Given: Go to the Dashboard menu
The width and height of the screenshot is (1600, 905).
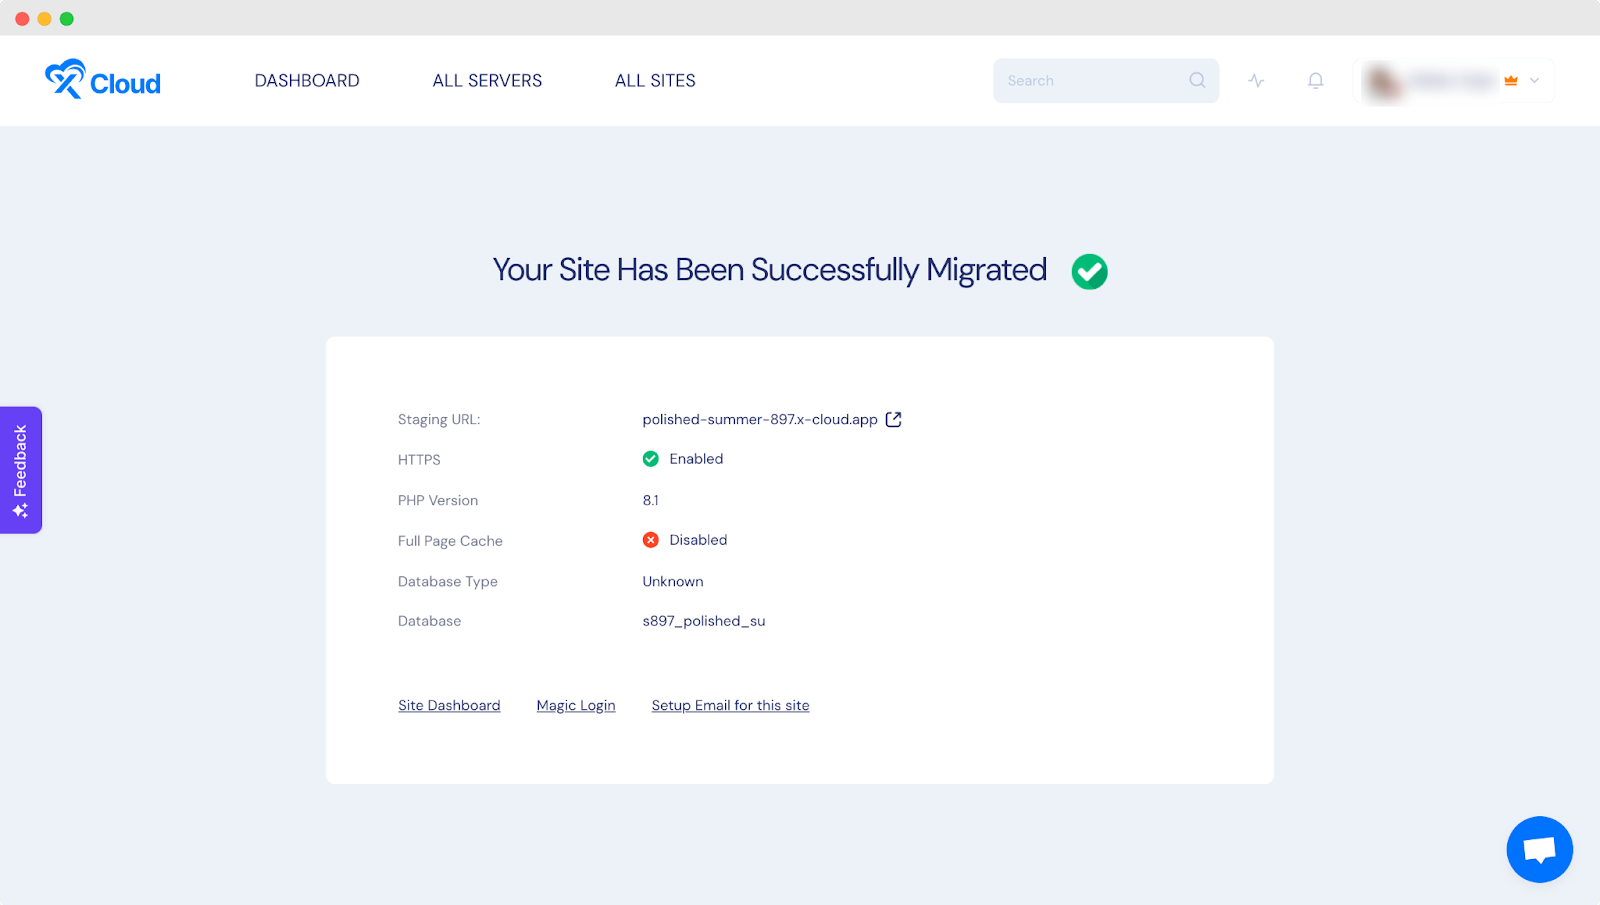Looking at the screenshot, I should [307, 81].
